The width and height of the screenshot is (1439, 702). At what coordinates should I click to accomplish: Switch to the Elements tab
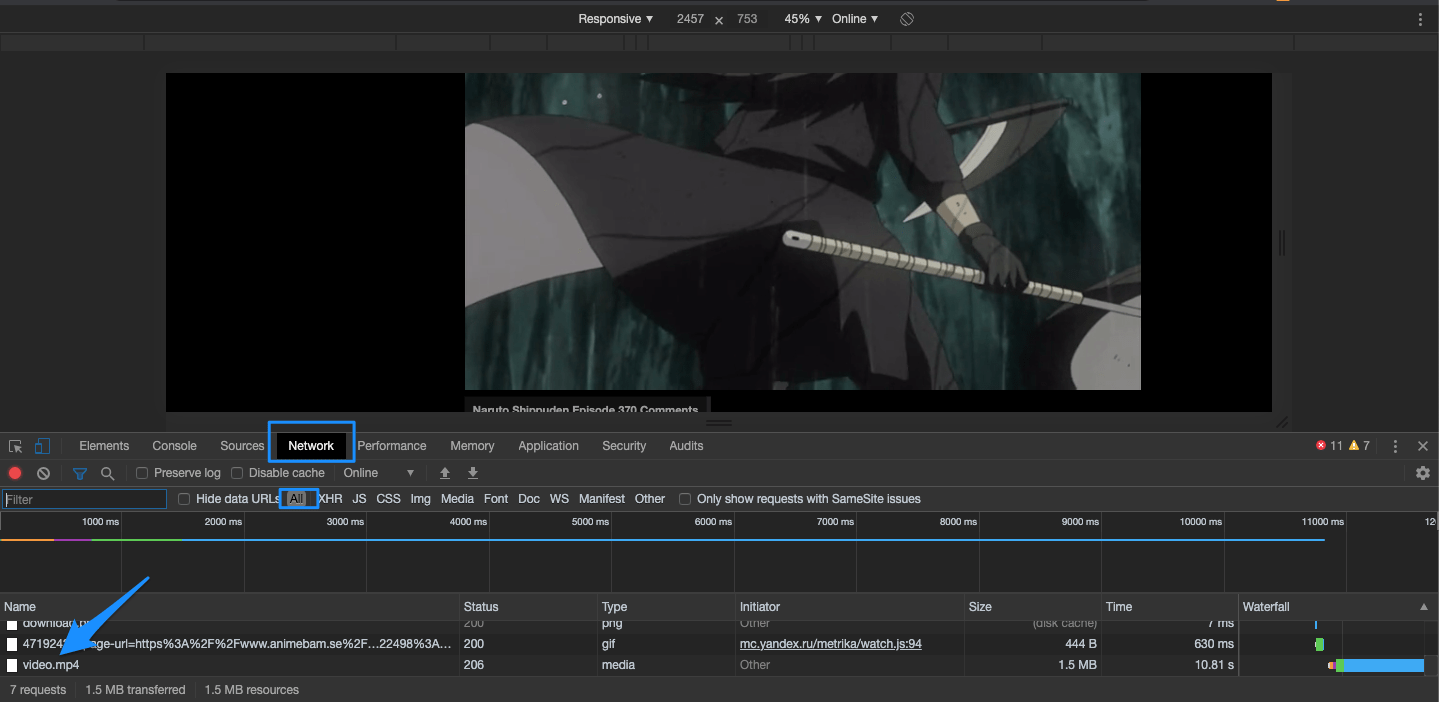(x=104, y=446)
